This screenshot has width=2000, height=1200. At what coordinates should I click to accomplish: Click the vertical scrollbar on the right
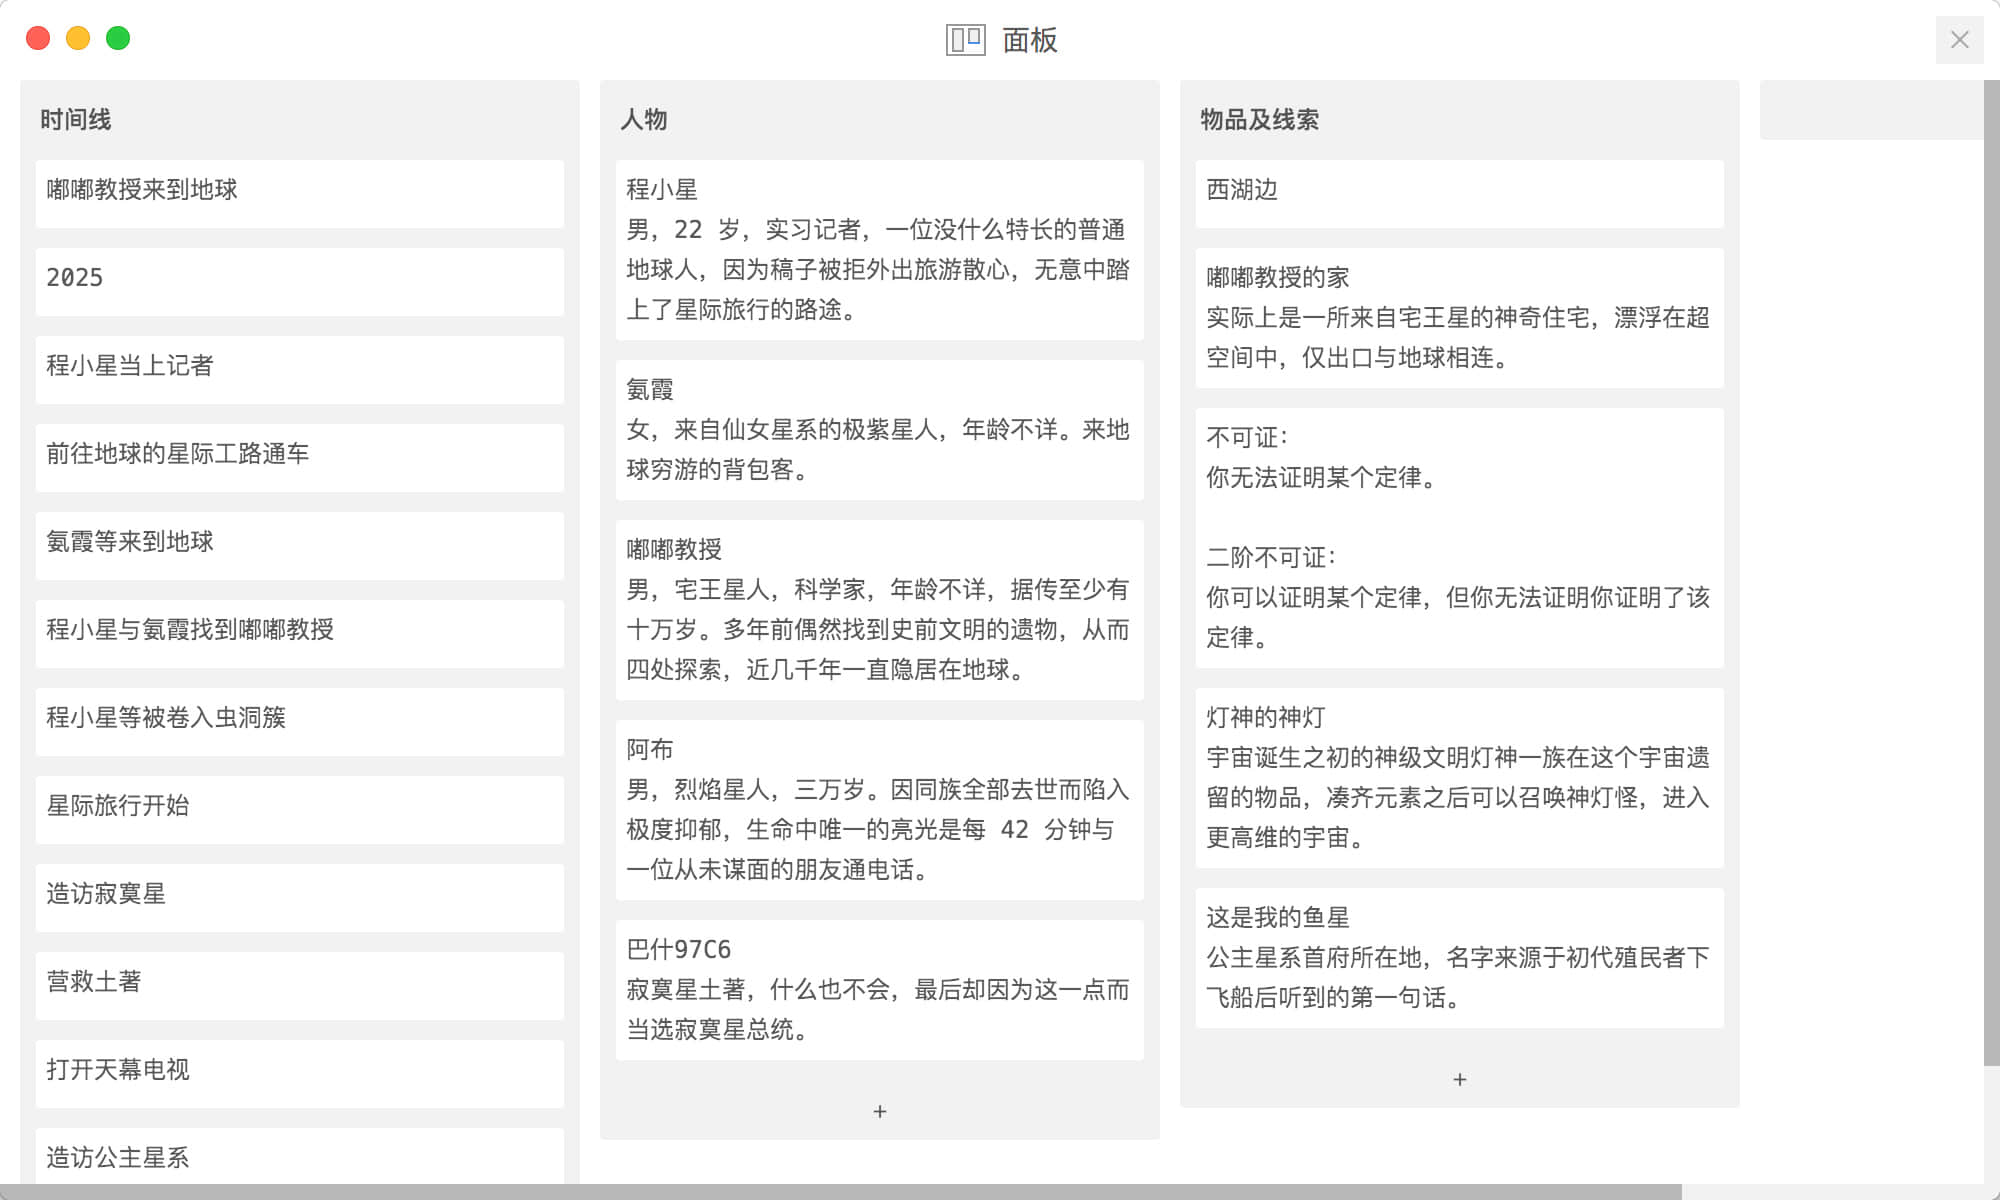click(x=1992, y=572)
